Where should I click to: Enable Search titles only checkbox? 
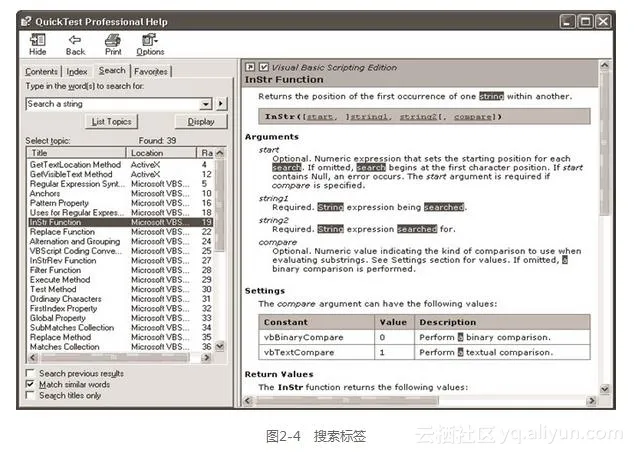[x=30, y=395]
